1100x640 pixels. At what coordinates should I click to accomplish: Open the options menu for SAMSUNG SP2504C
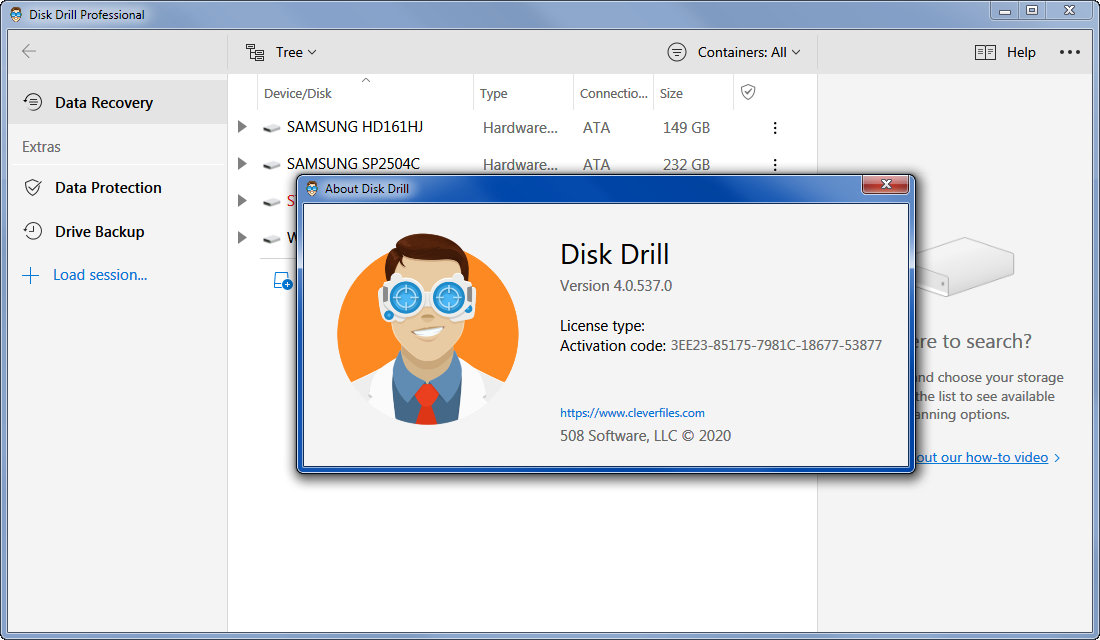pyautogui.click(x=774, y=164)
